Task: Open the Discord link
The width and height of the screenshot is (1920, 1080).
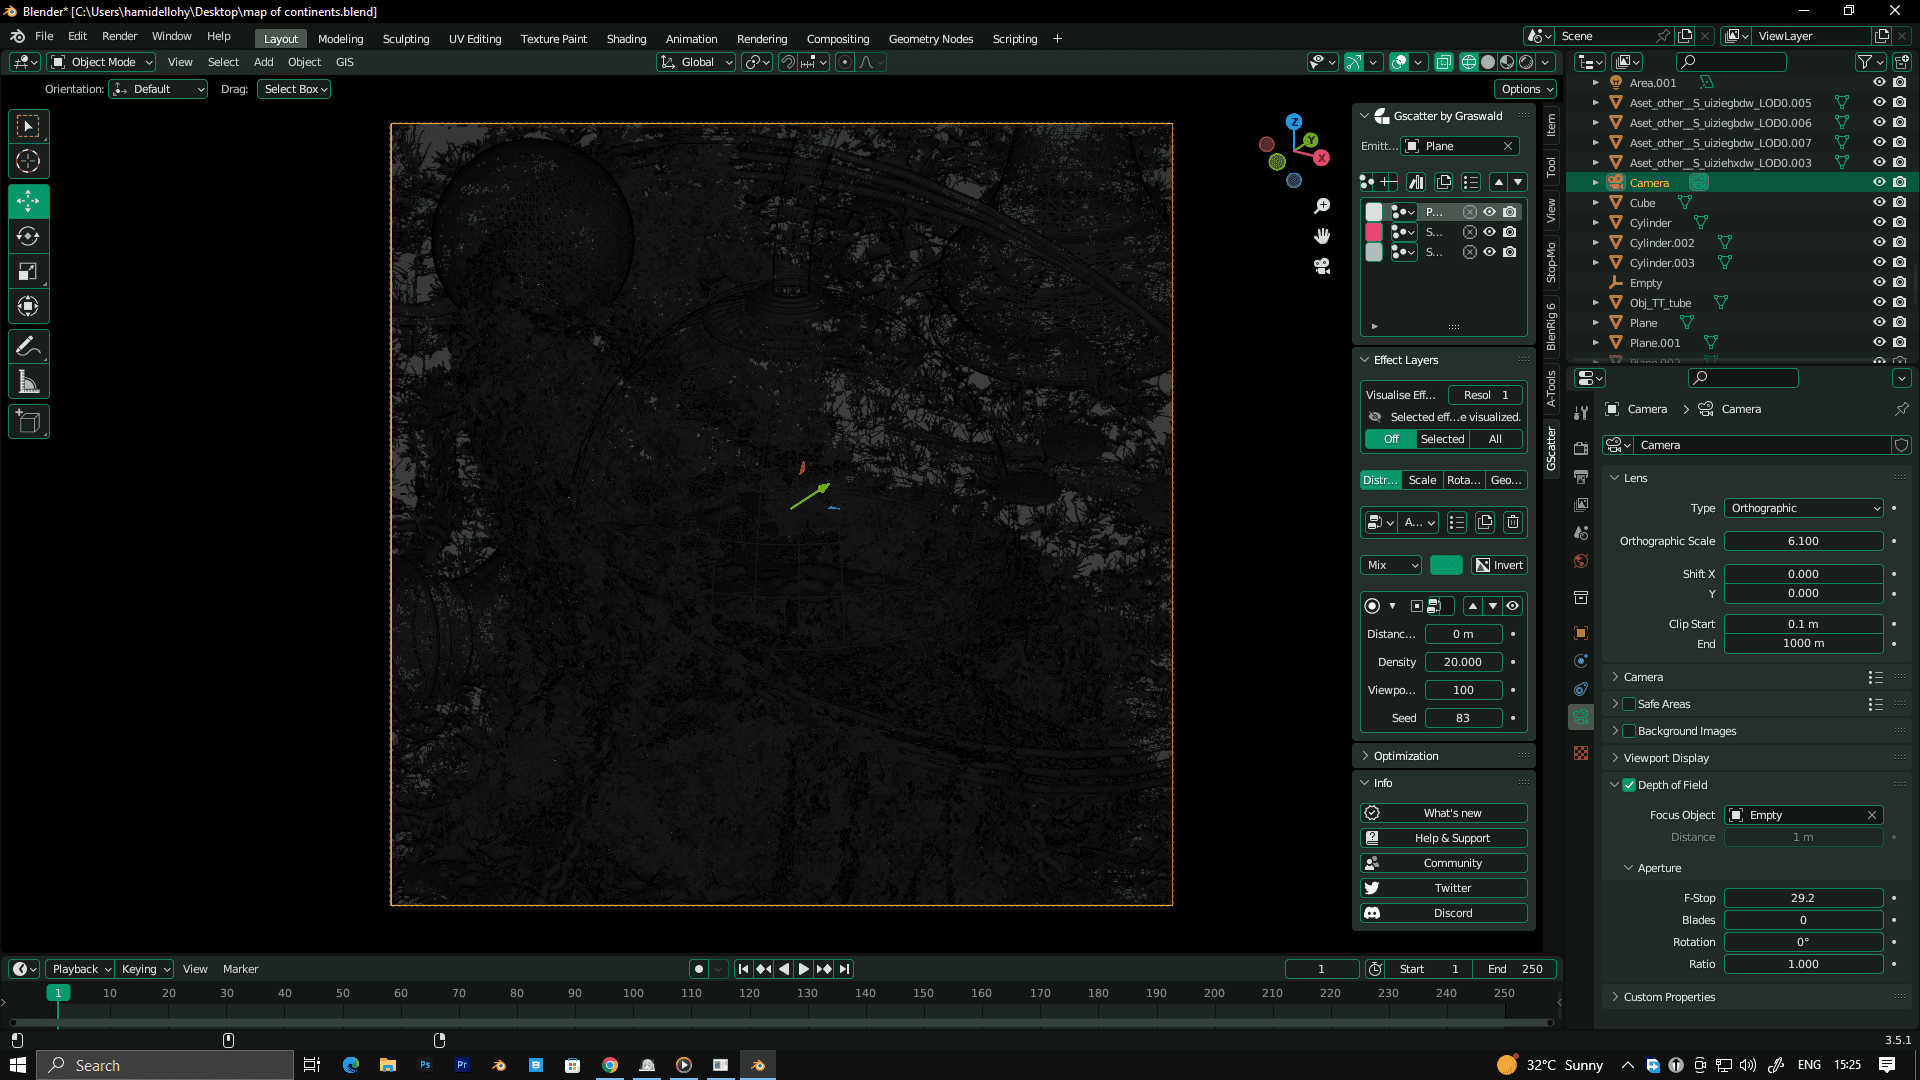Action: tap(1443, 913)
